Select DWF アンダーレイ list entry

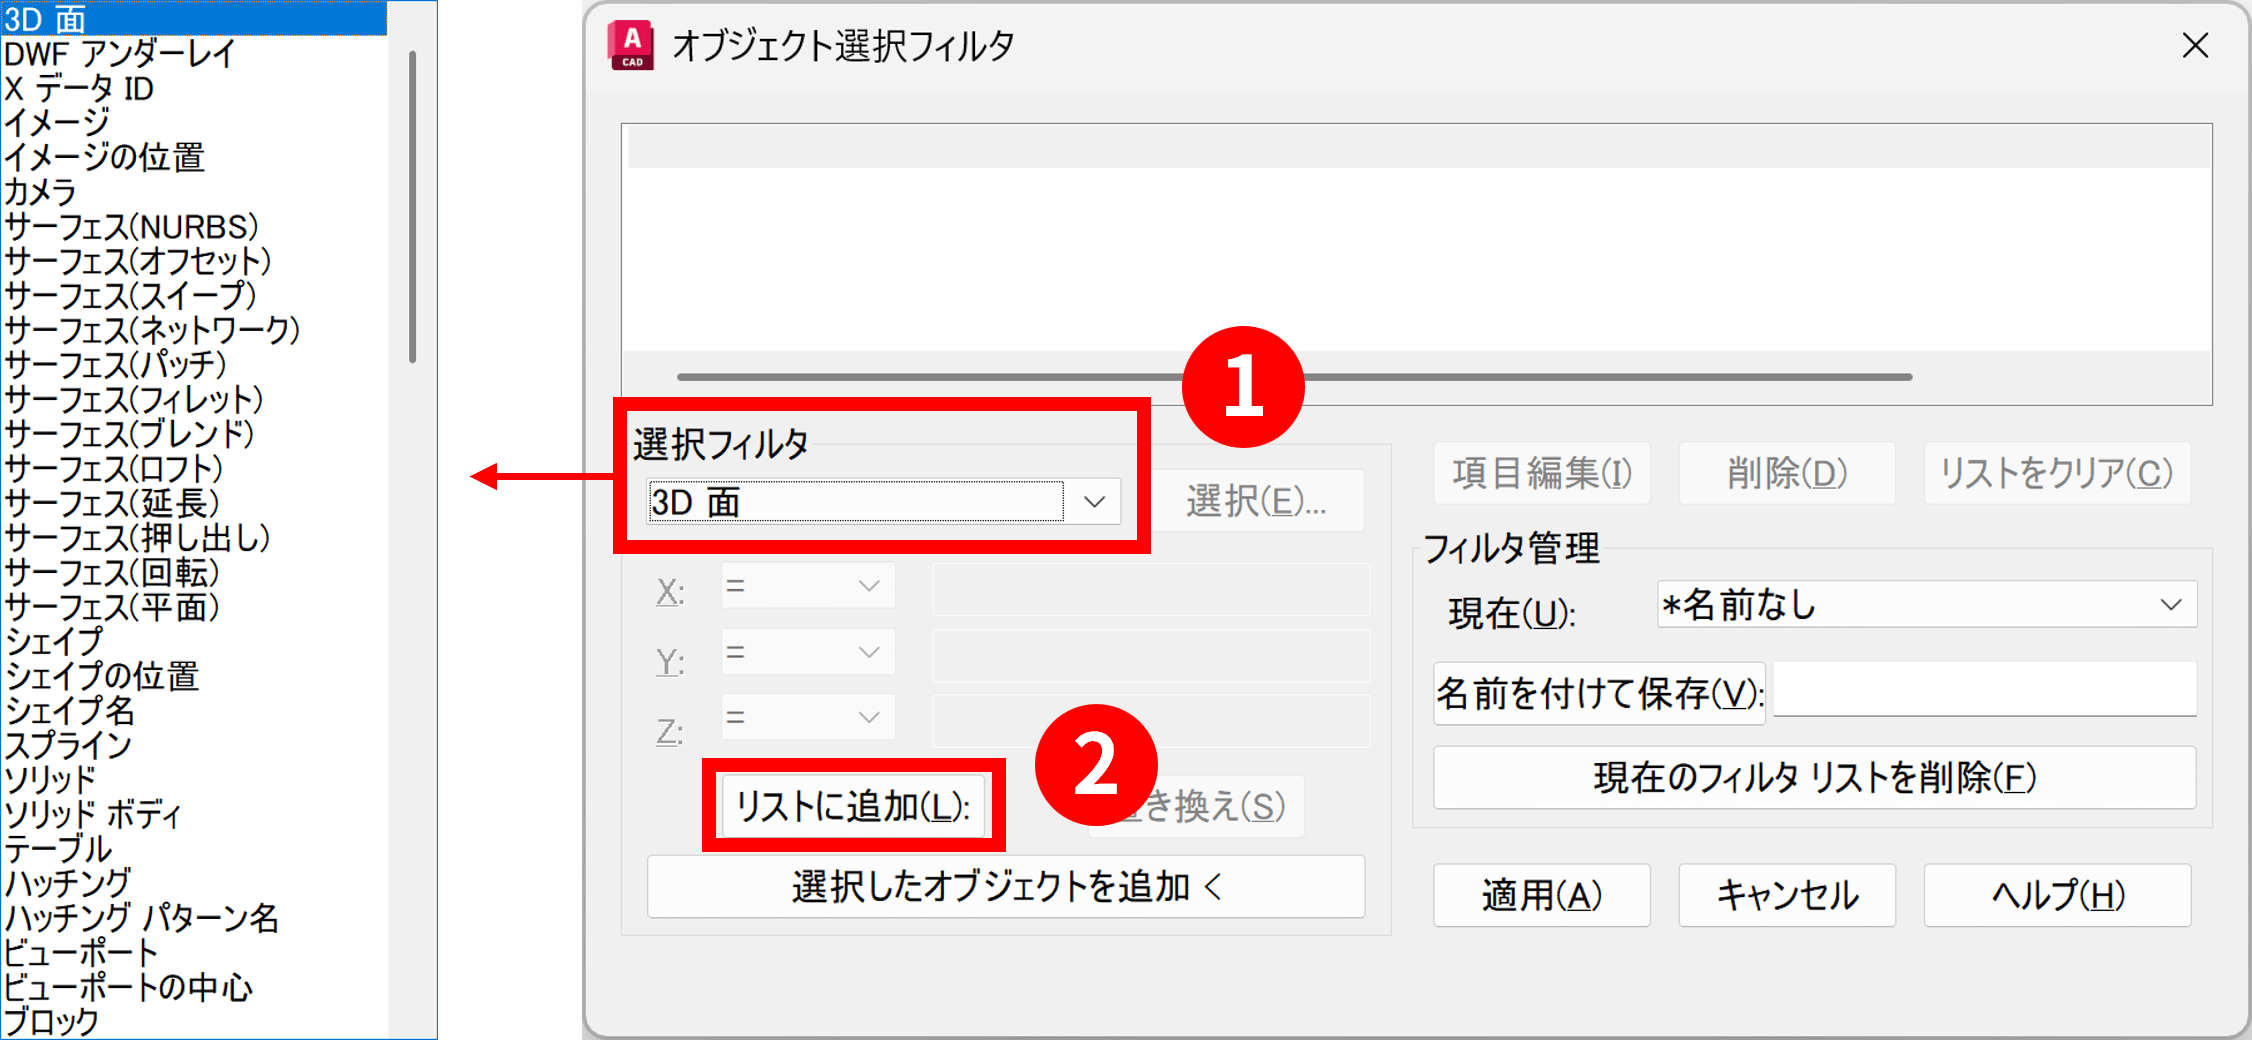pyautogui.click(x=120, y=54)
